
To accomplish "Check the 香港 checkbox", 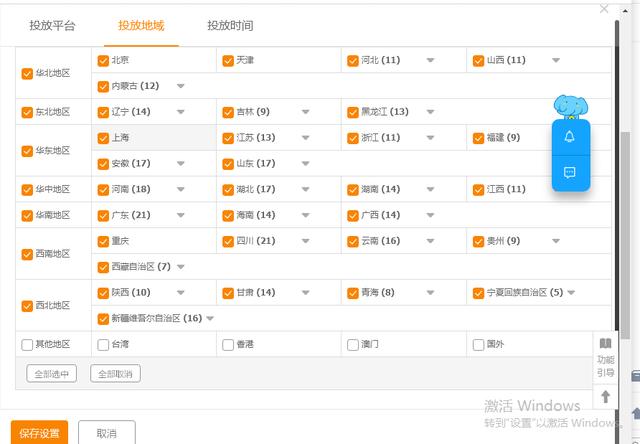I will click(x=228, y=345).
